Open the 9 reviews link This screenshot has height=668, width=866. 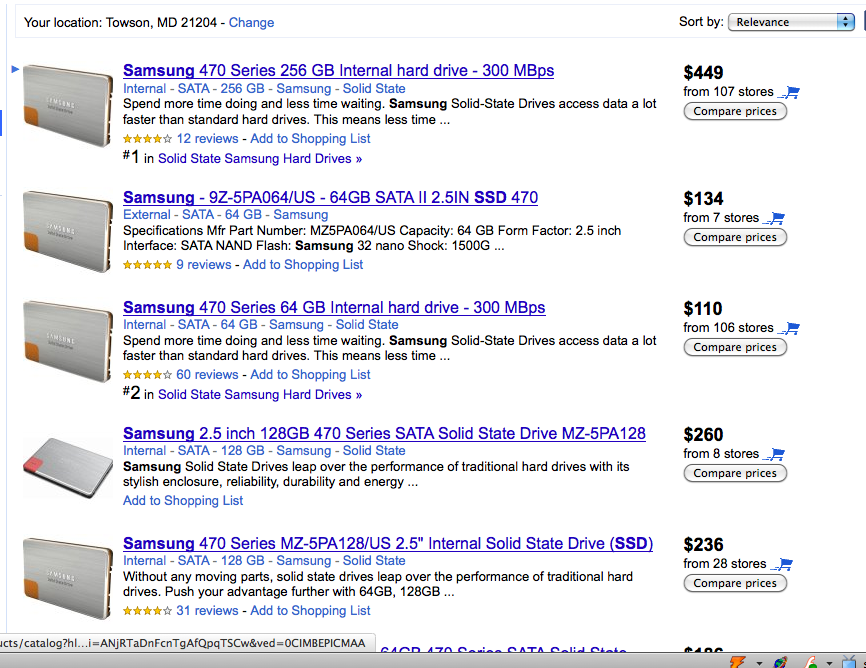(x=204, y=265)
